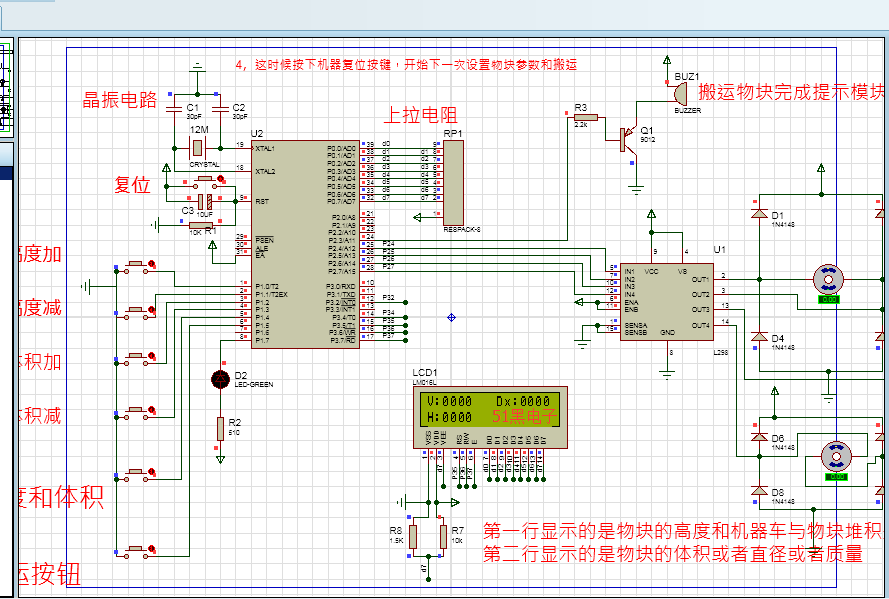Select the LCD1 LM016L display
The image size is (889, 599).
pyautogui.click(x=490, y=417)
